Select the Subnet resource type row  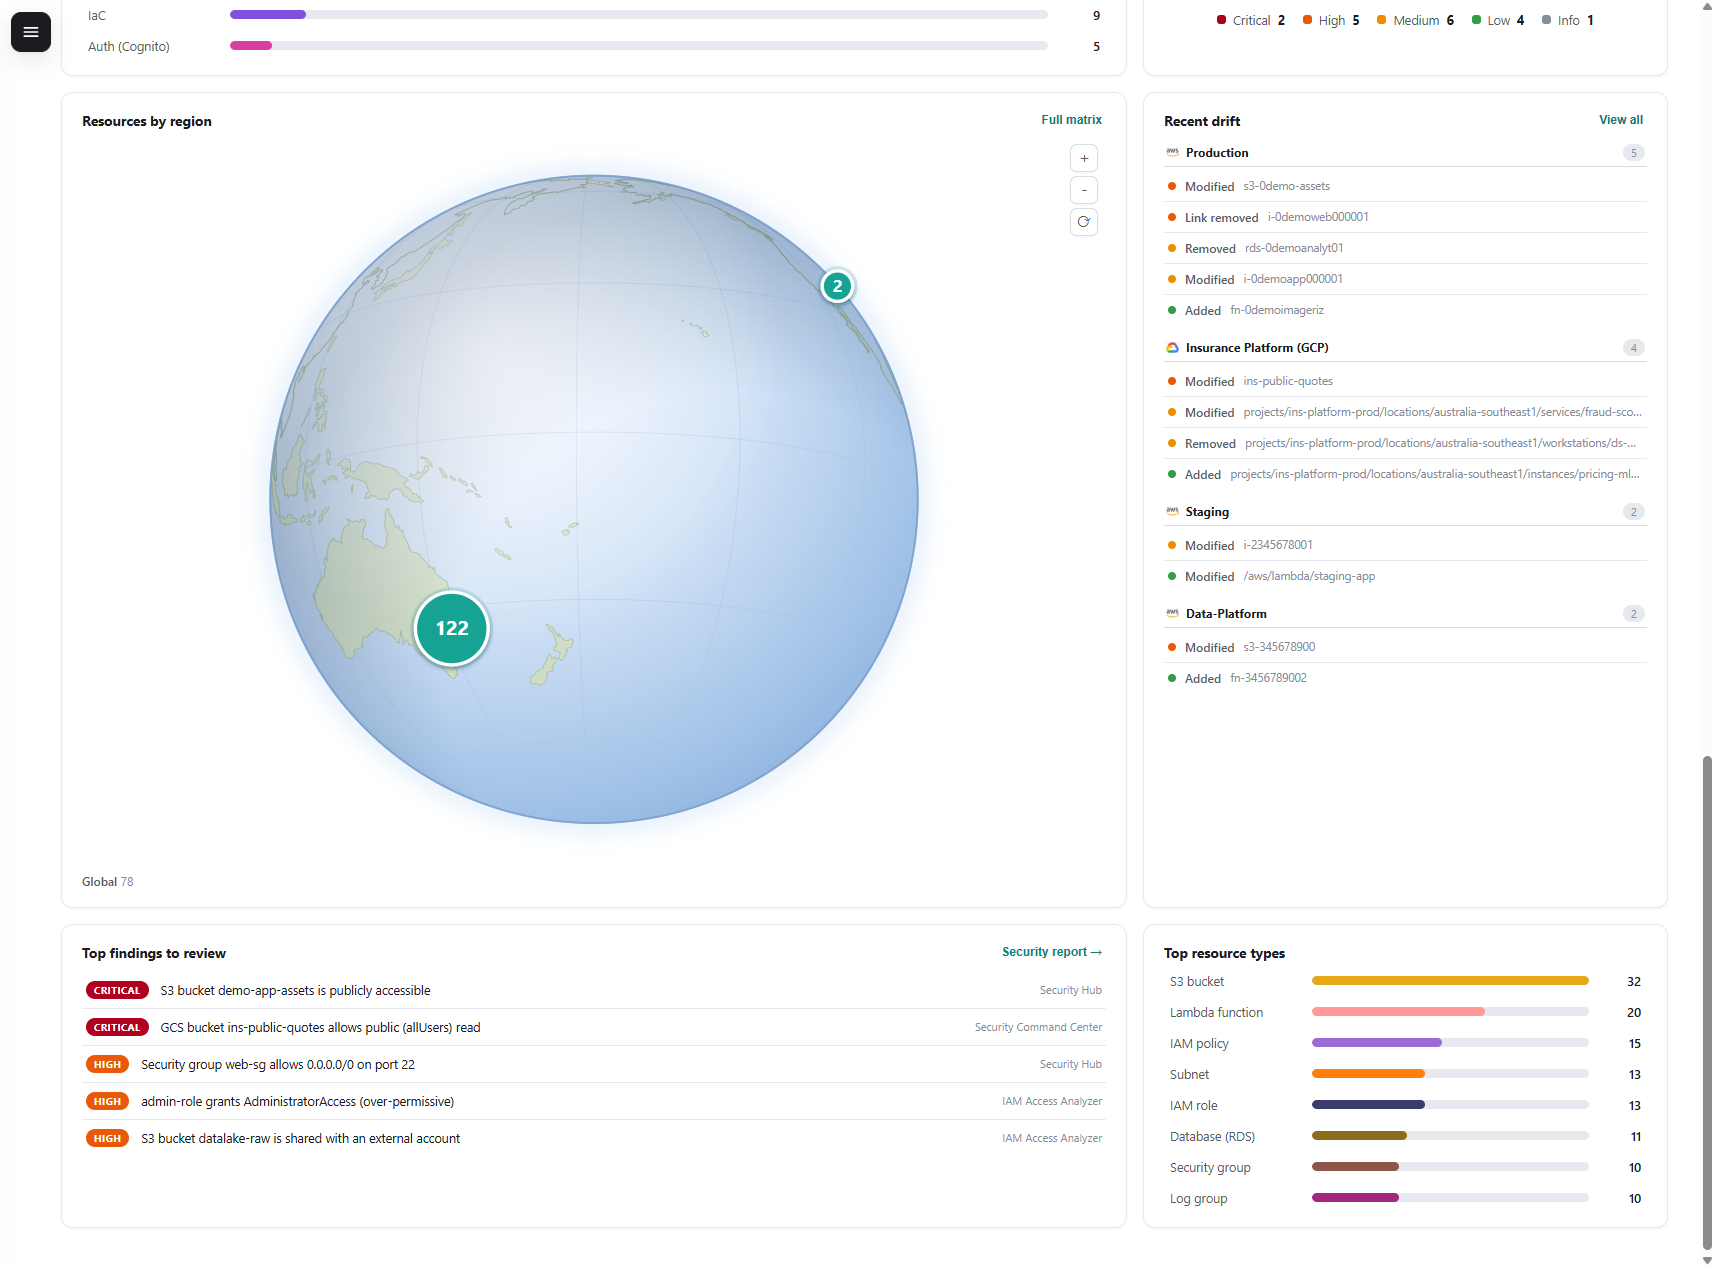(x=1405, y=1075)
